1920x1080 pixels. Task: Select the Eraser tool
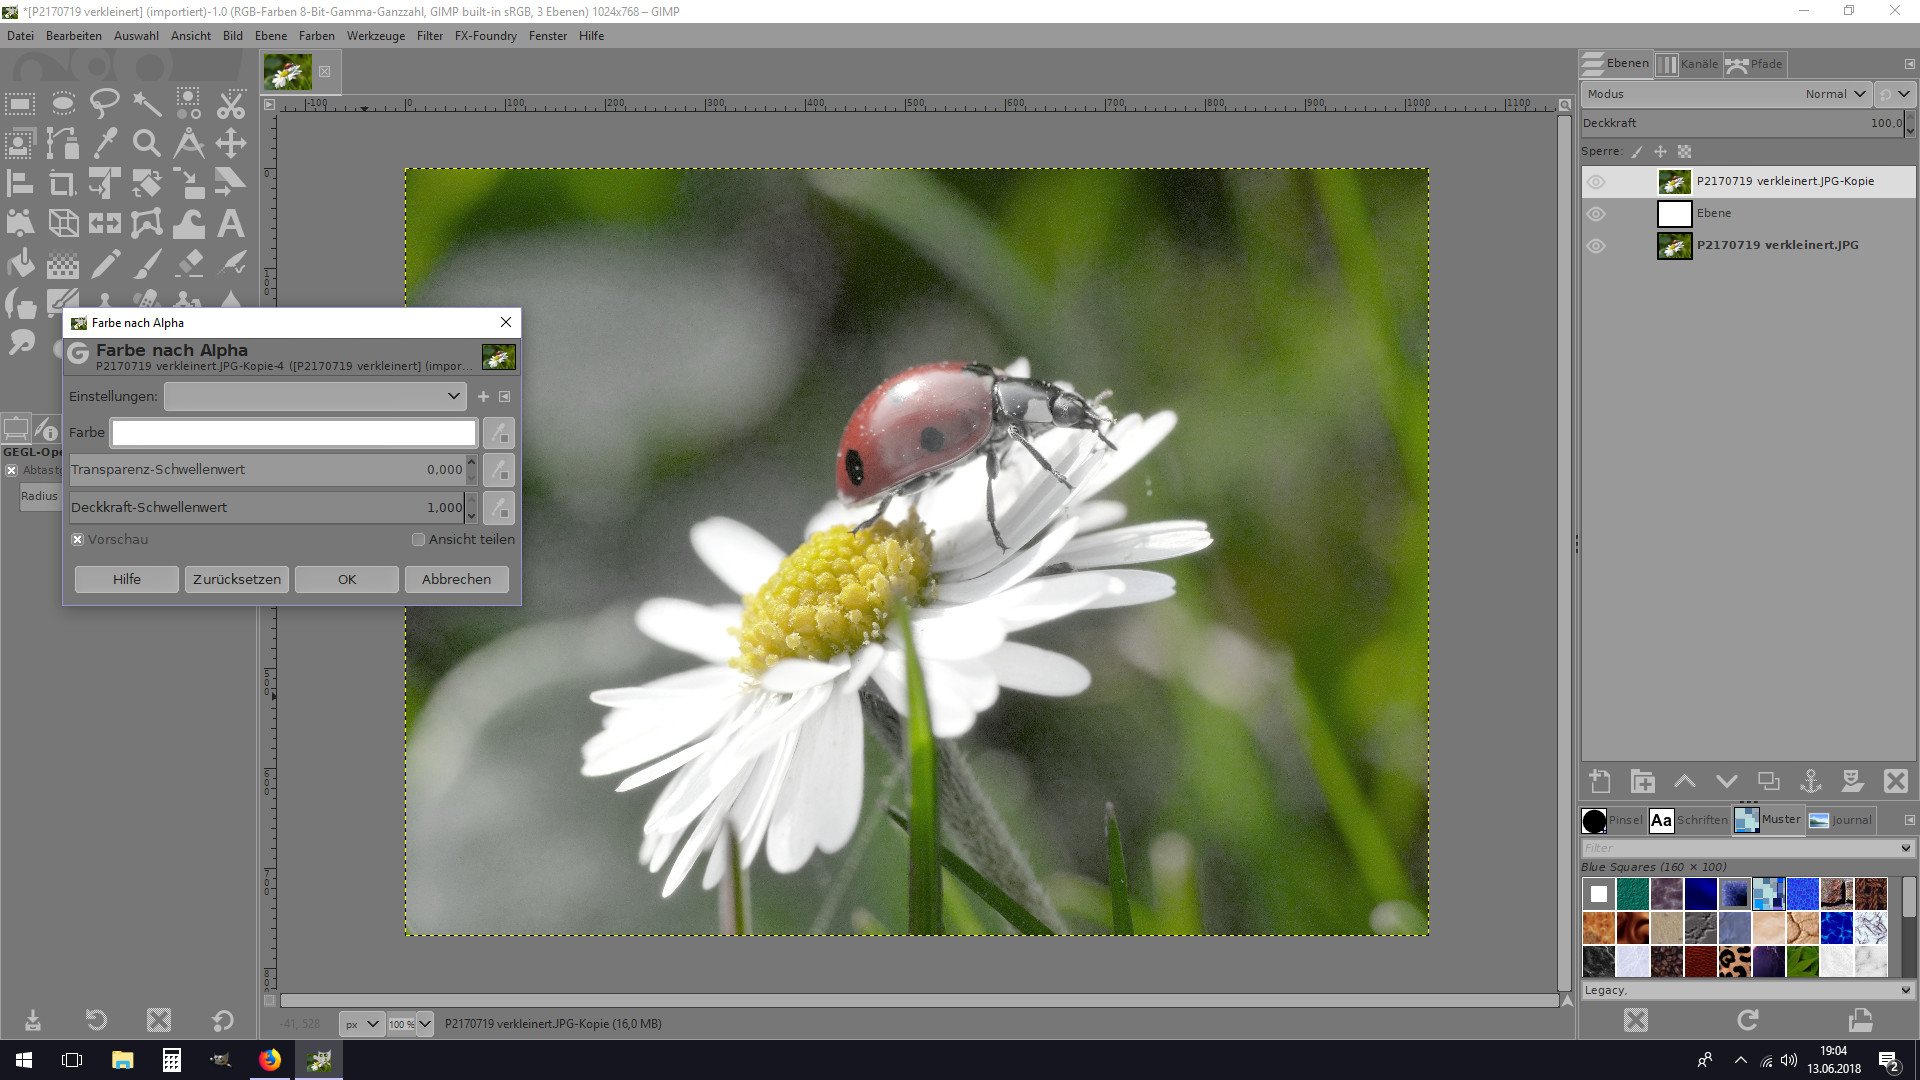click(x=189, y=264)
